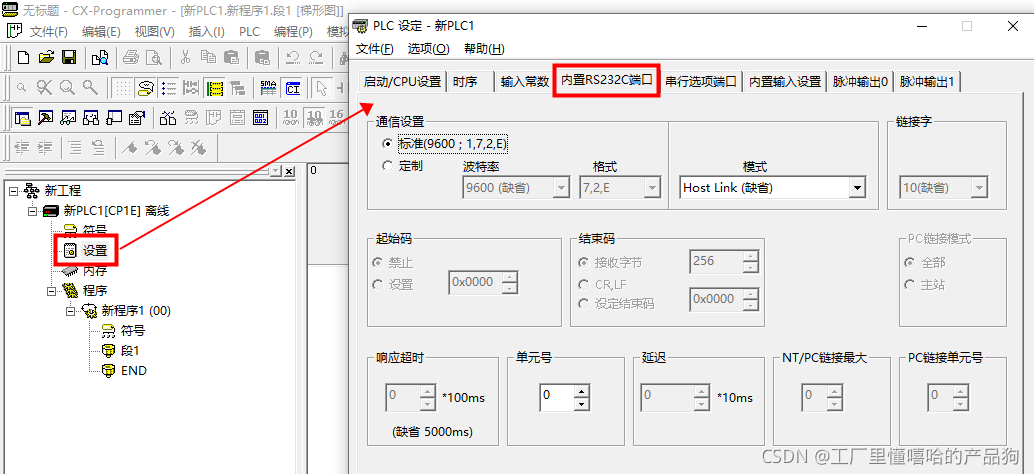Click the greyed-out printer icon

pos(131,57)
